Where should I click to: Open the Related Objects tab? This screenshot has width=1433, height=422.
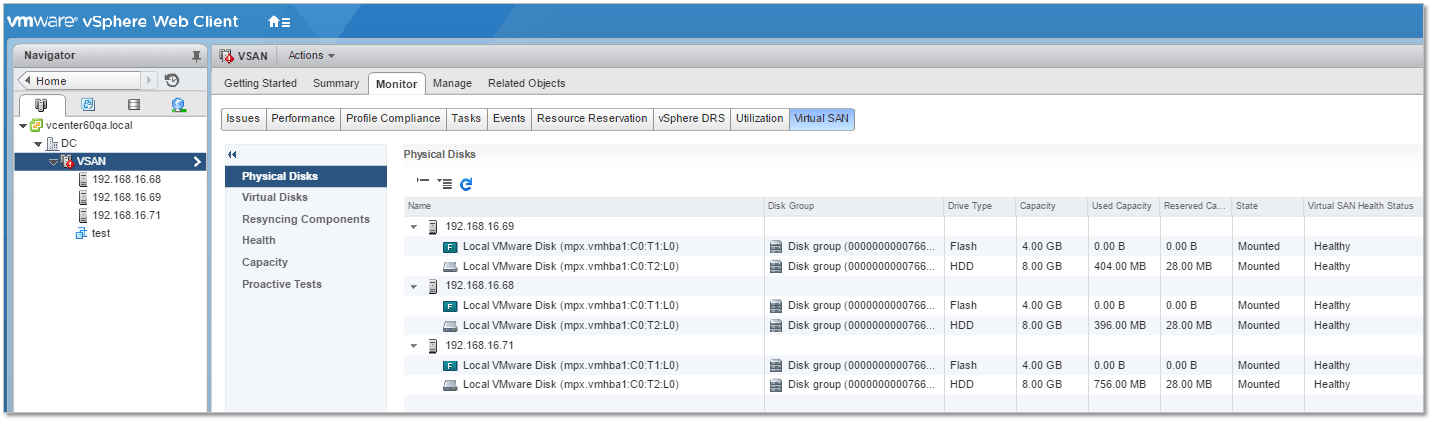527,83
